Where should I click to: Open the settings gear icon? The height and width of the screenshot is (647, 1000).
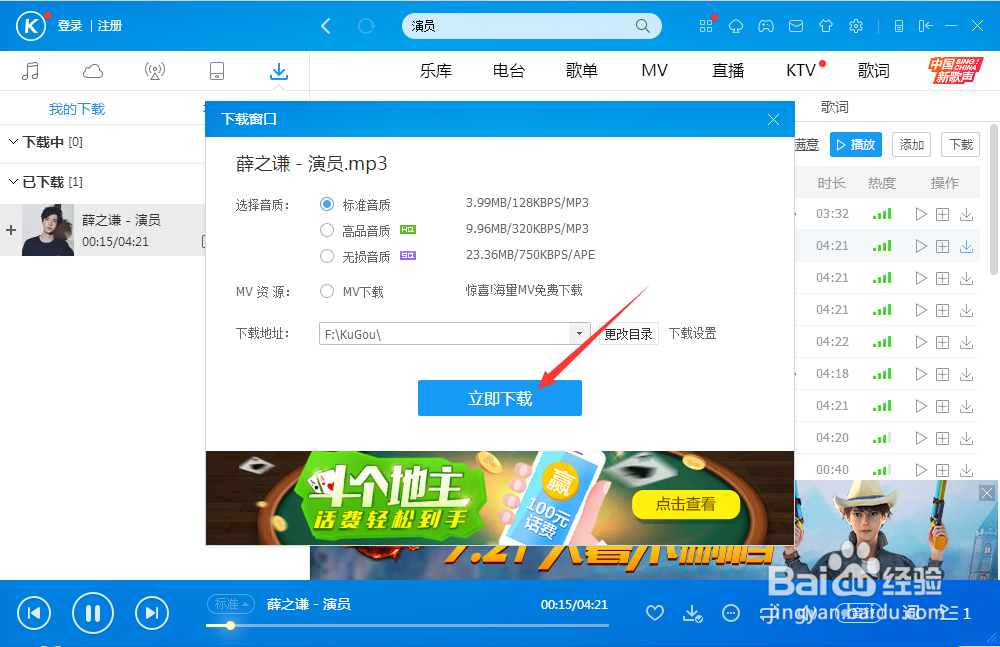[856, 26]
